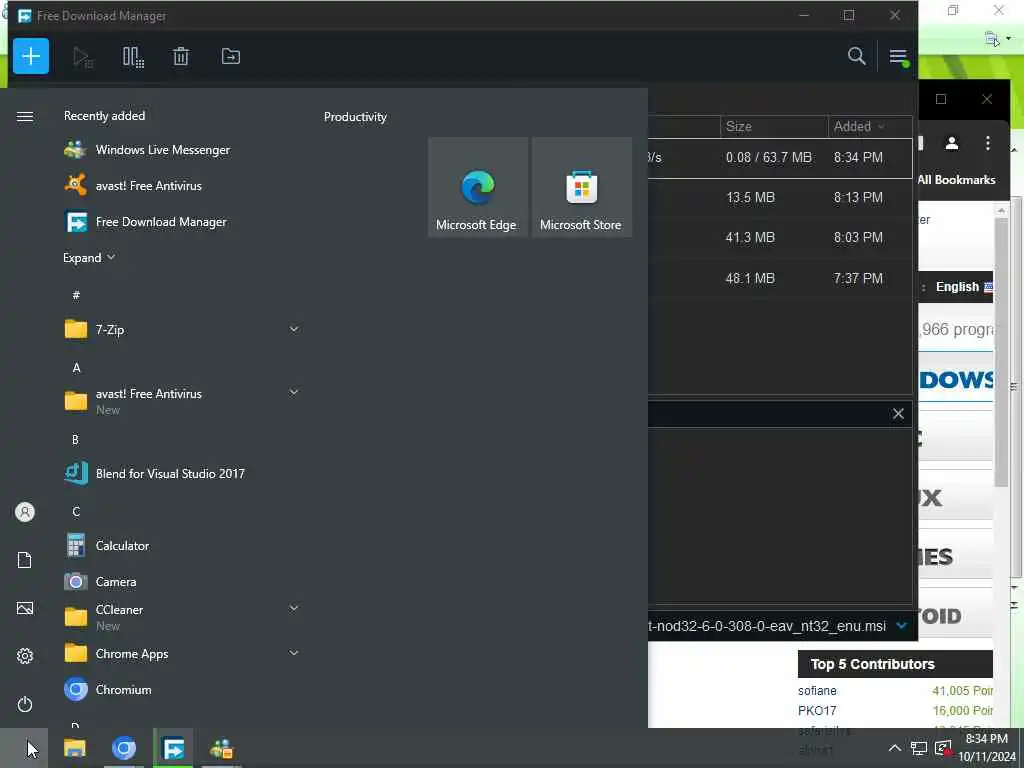Open Settings gear in Start sidebar
1024x768 pixels.
click(x=25, y=656)
